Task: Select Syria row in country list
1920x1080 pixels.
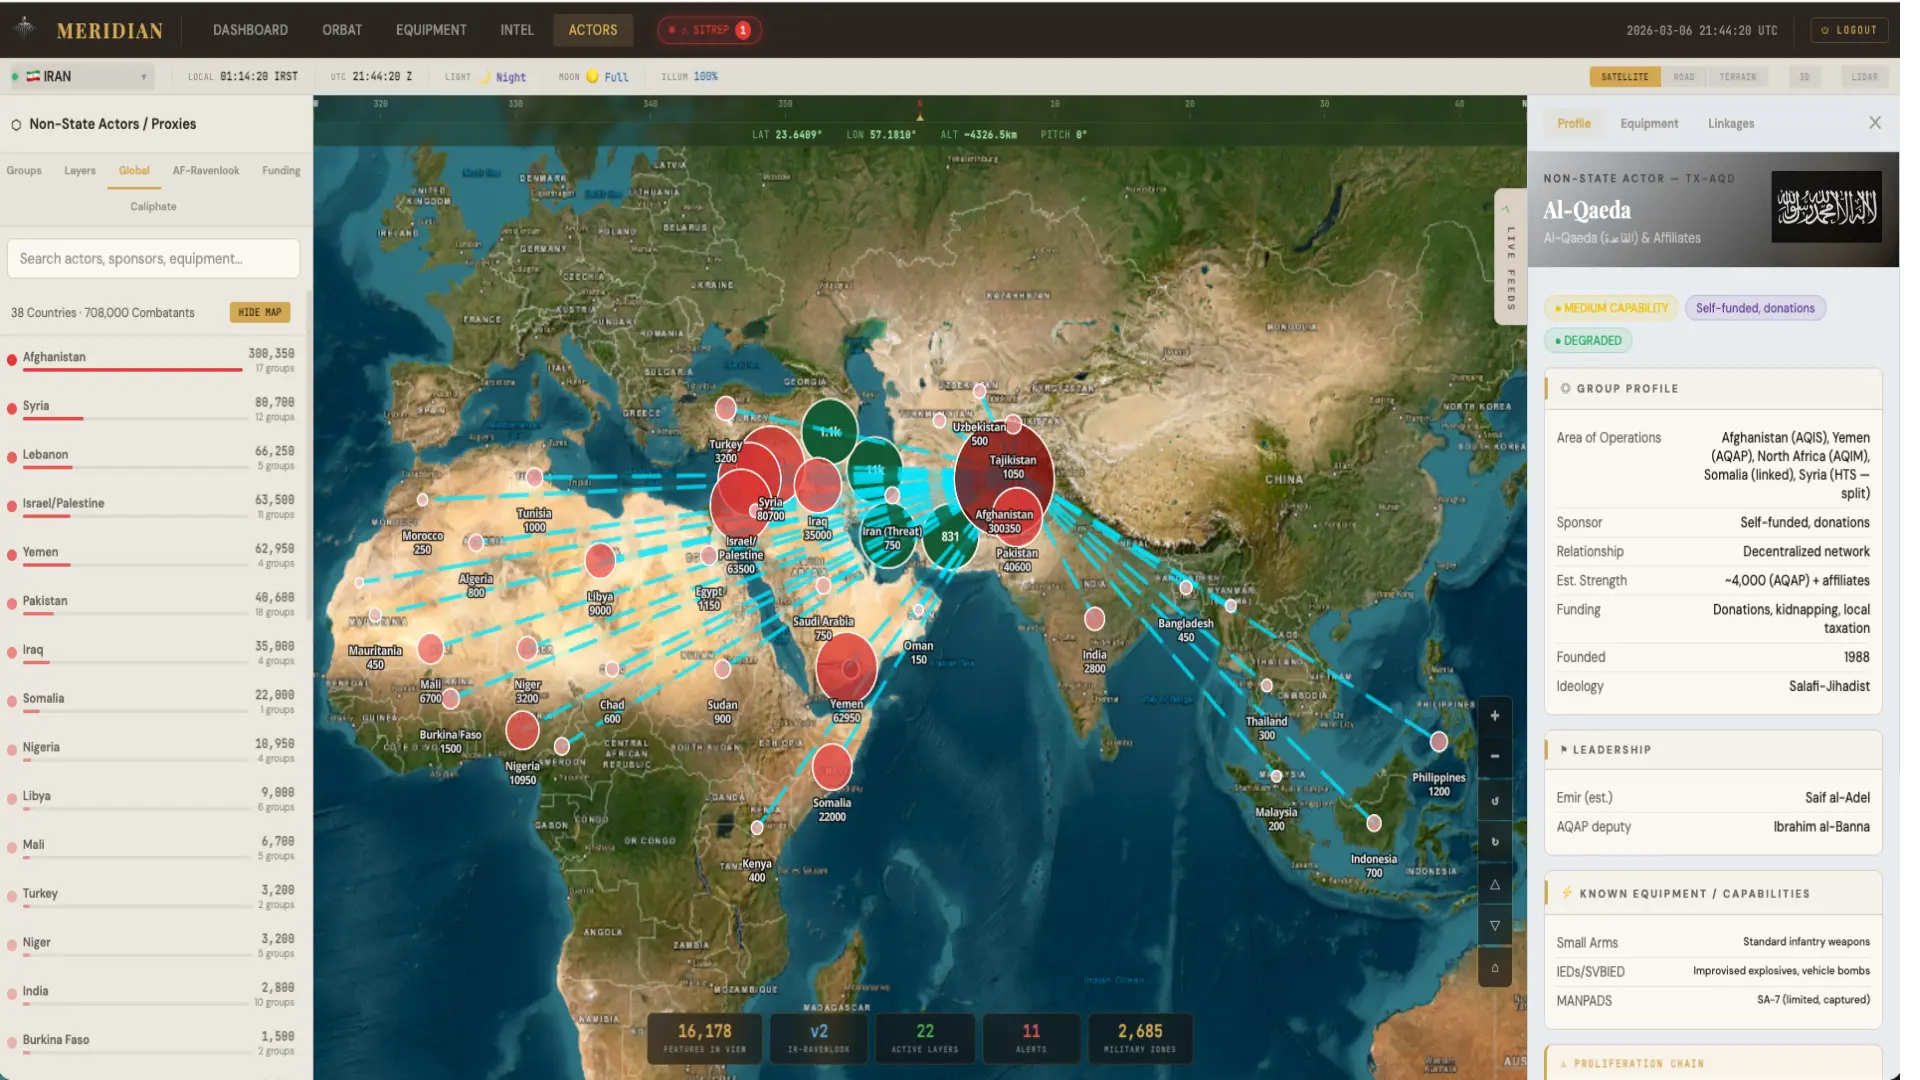Action: point(152,411)
